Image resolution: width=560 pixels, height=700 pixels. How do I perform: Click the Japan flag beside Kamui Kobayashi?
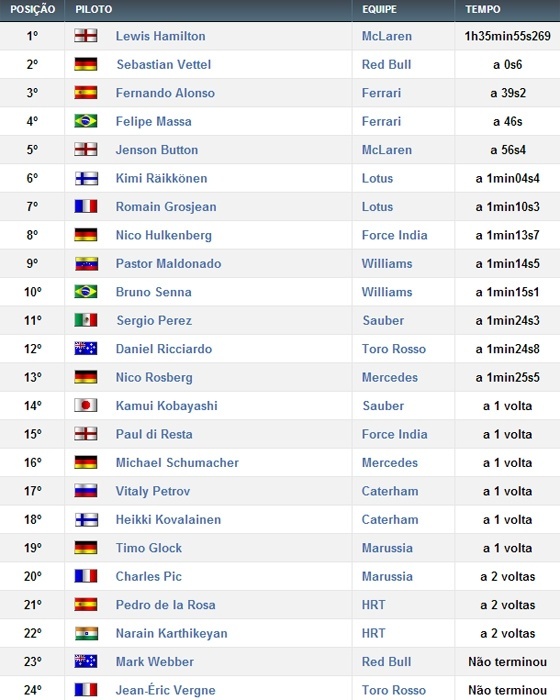tap(86, 405)
